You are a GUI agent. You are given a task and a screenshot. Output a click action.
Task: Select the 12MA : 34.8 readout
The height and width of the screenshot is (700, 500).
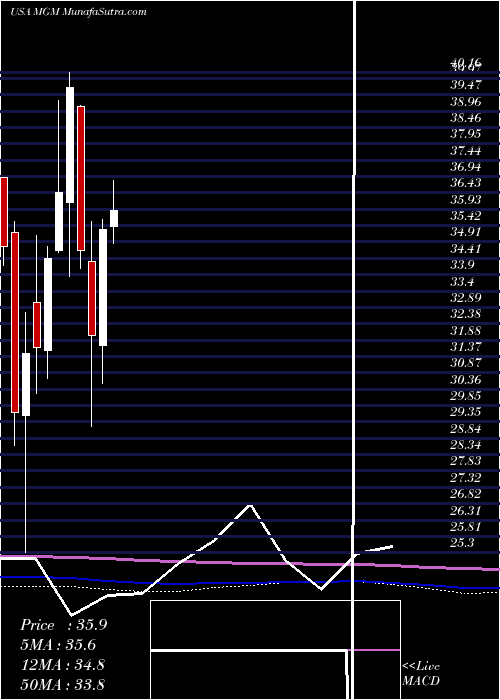(x=62, y=665)
